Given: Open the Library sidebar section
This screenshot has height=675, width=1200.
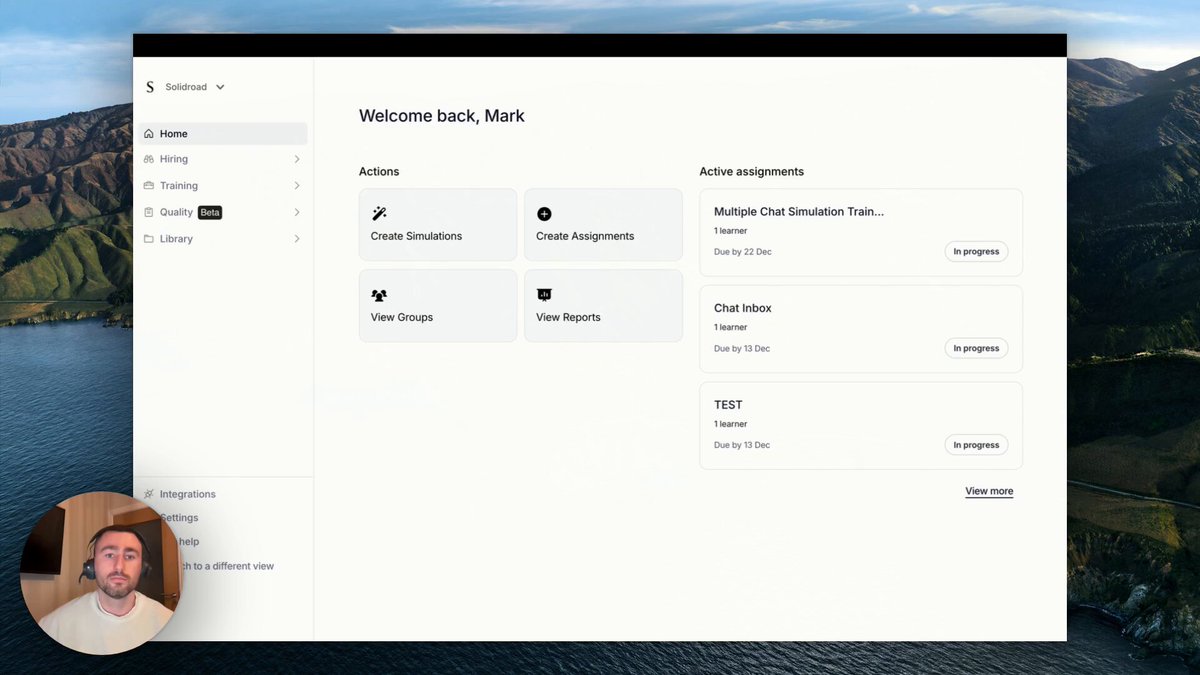Looking at the screenshot, I should coord(223,239).
